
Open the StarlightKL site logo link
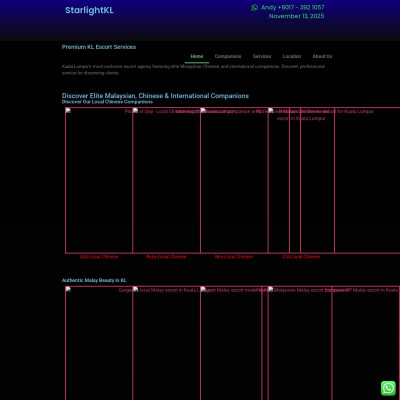89,10
